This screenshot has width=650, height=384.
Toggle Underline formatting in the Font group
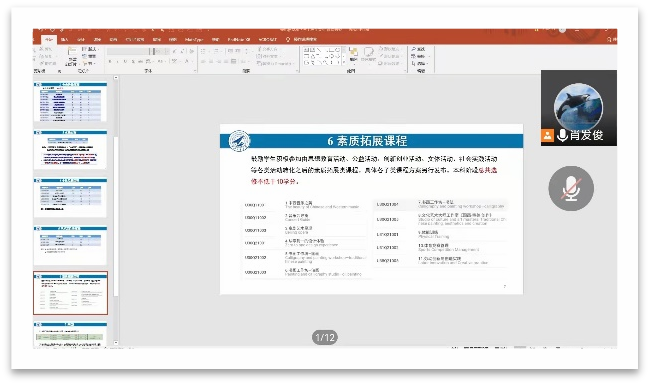[x=125, y=61]
